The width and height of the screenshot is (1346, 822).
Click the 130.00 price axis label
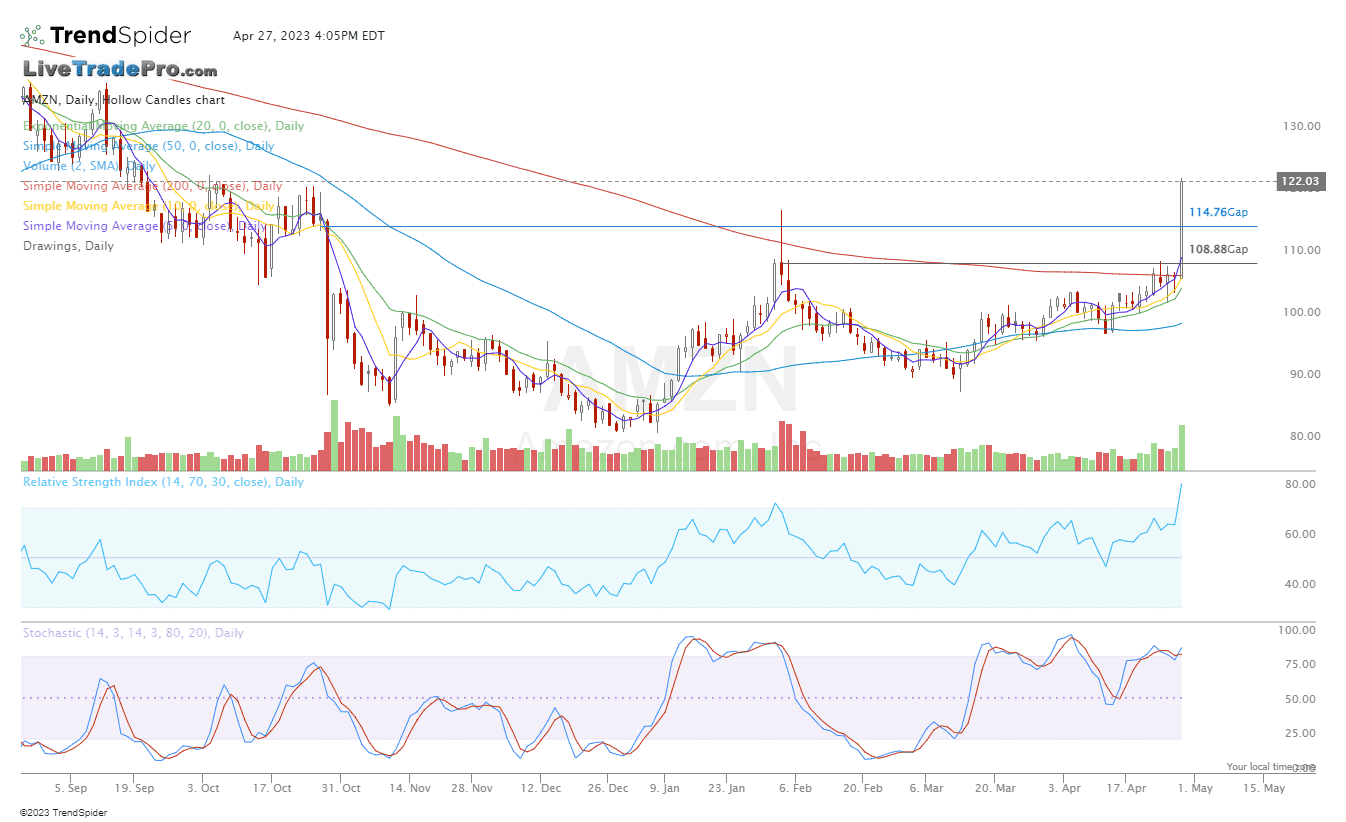point(1301,126)
